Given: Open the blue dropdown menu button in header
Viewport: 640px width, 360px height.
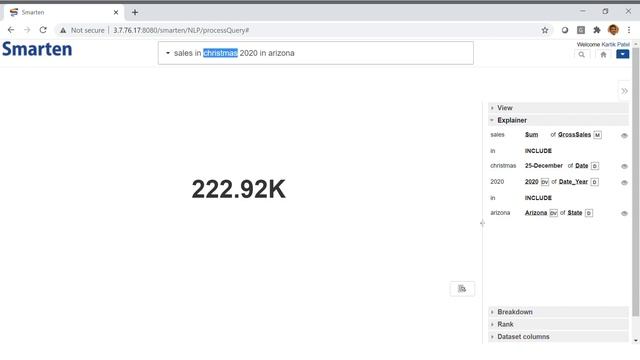Looking at the screenshot, I should tap(622, 54).
